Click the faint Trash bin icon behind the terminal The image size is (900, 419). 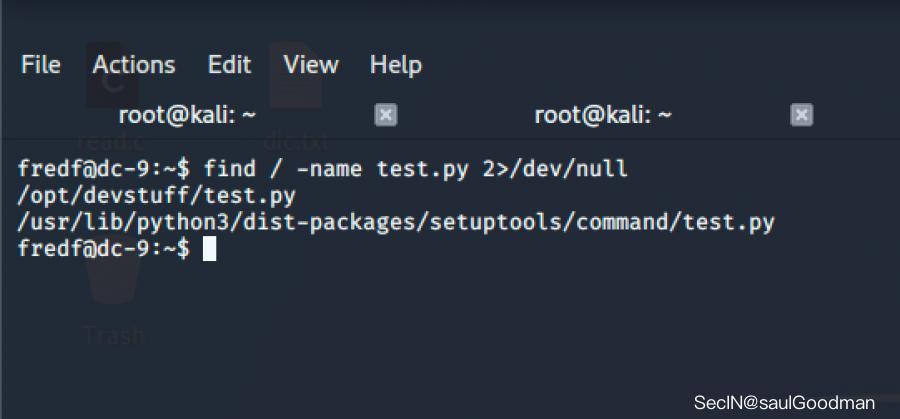click(x=113, y=274)
